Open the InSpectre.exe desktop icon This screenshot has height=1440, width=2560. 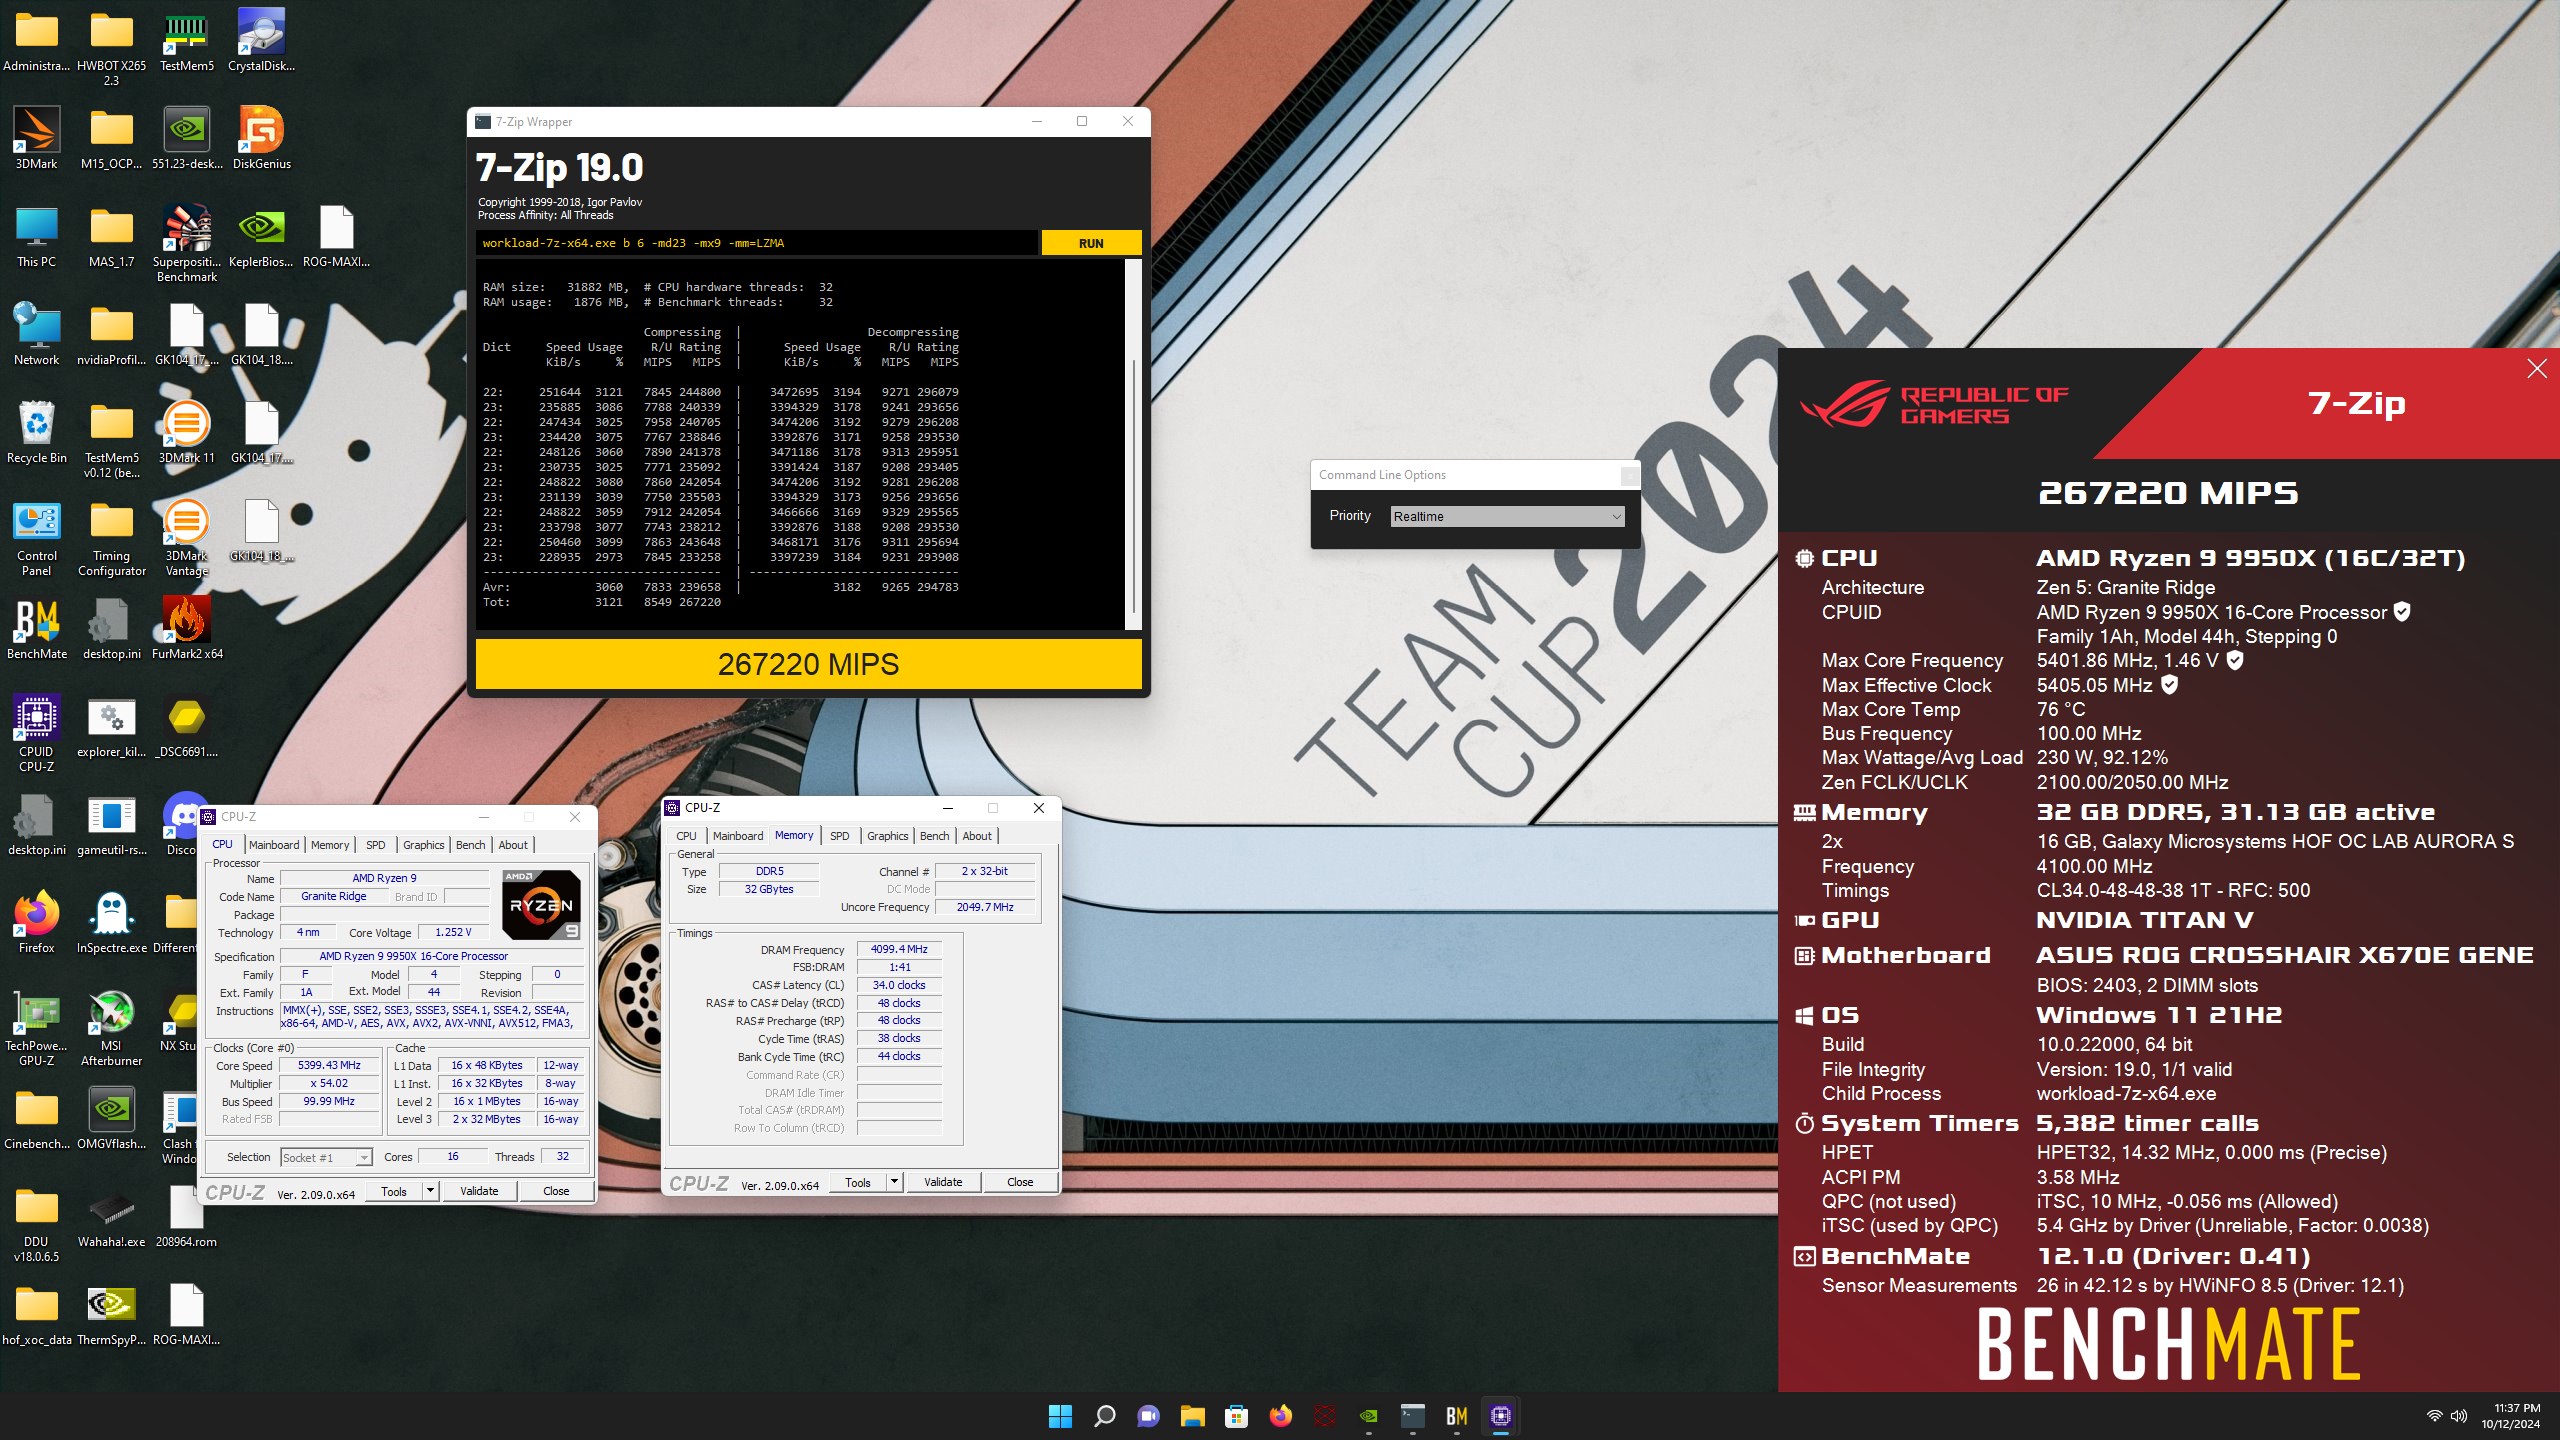(x=111, y=924)
